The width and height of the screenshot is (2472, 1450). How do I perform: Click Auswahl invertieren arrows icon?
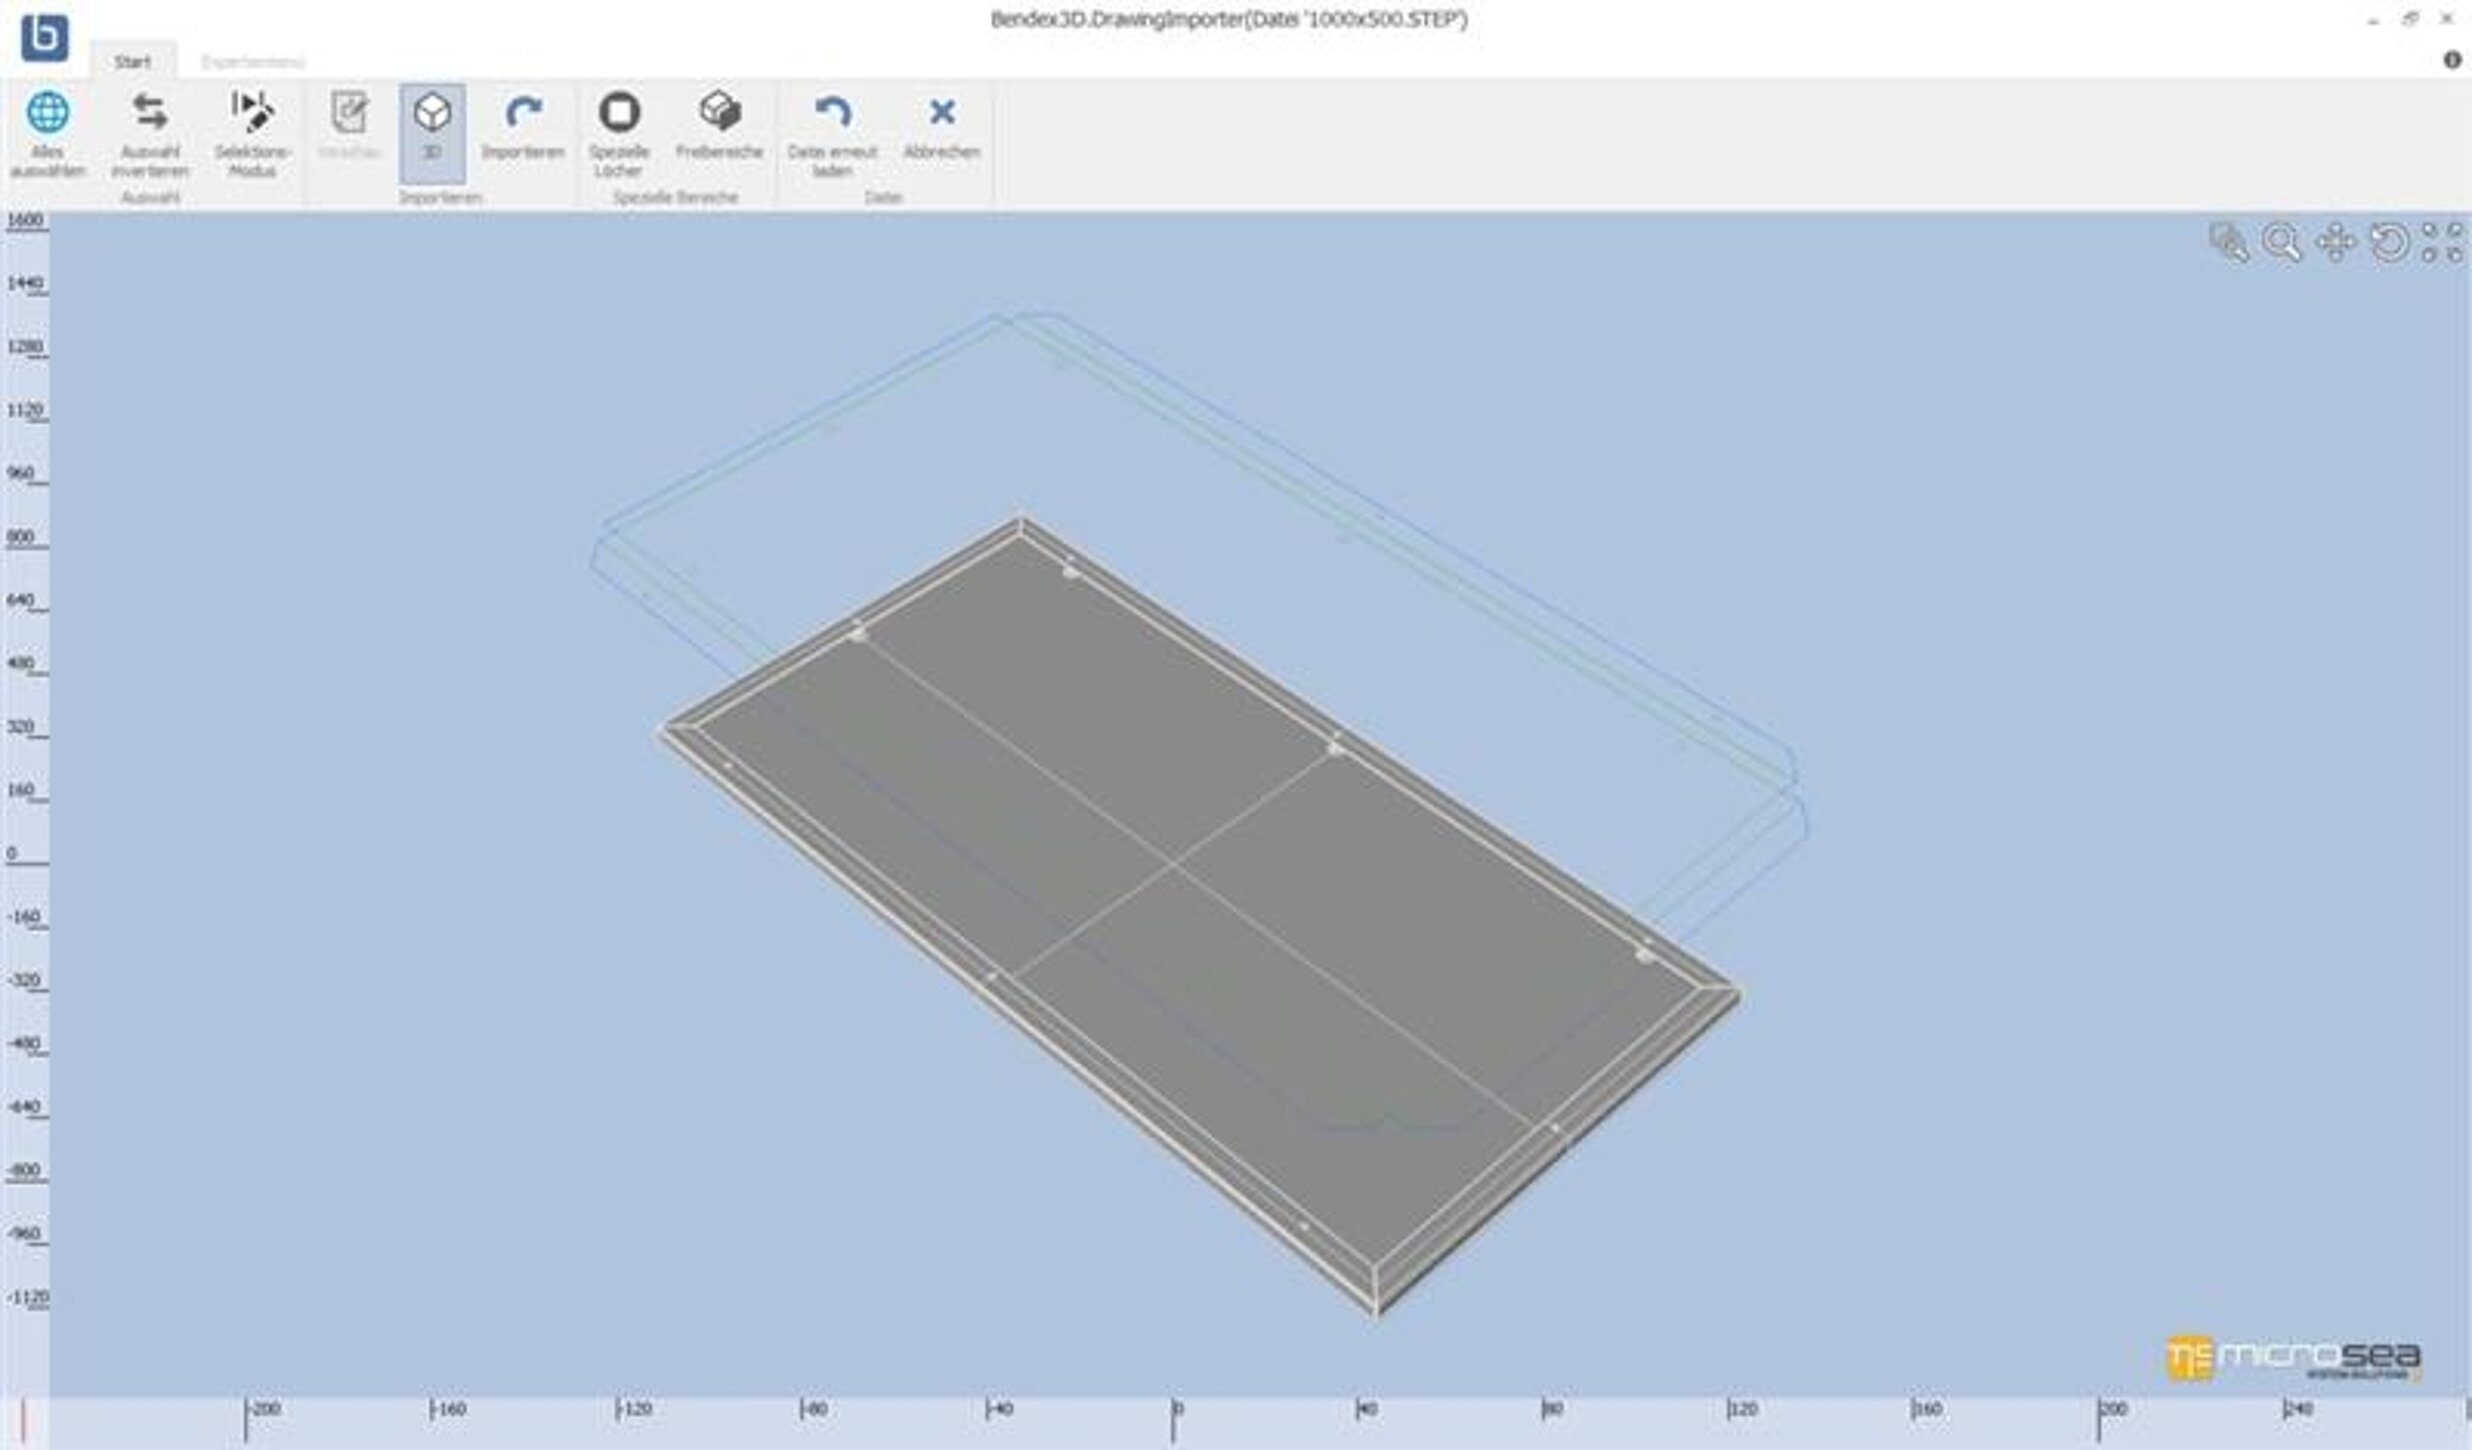point(150,113)
